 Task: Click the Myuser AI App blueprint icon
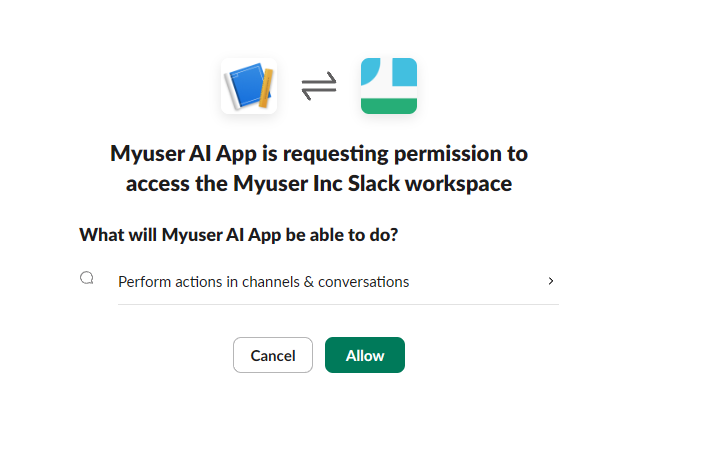(x=249, y=86)
